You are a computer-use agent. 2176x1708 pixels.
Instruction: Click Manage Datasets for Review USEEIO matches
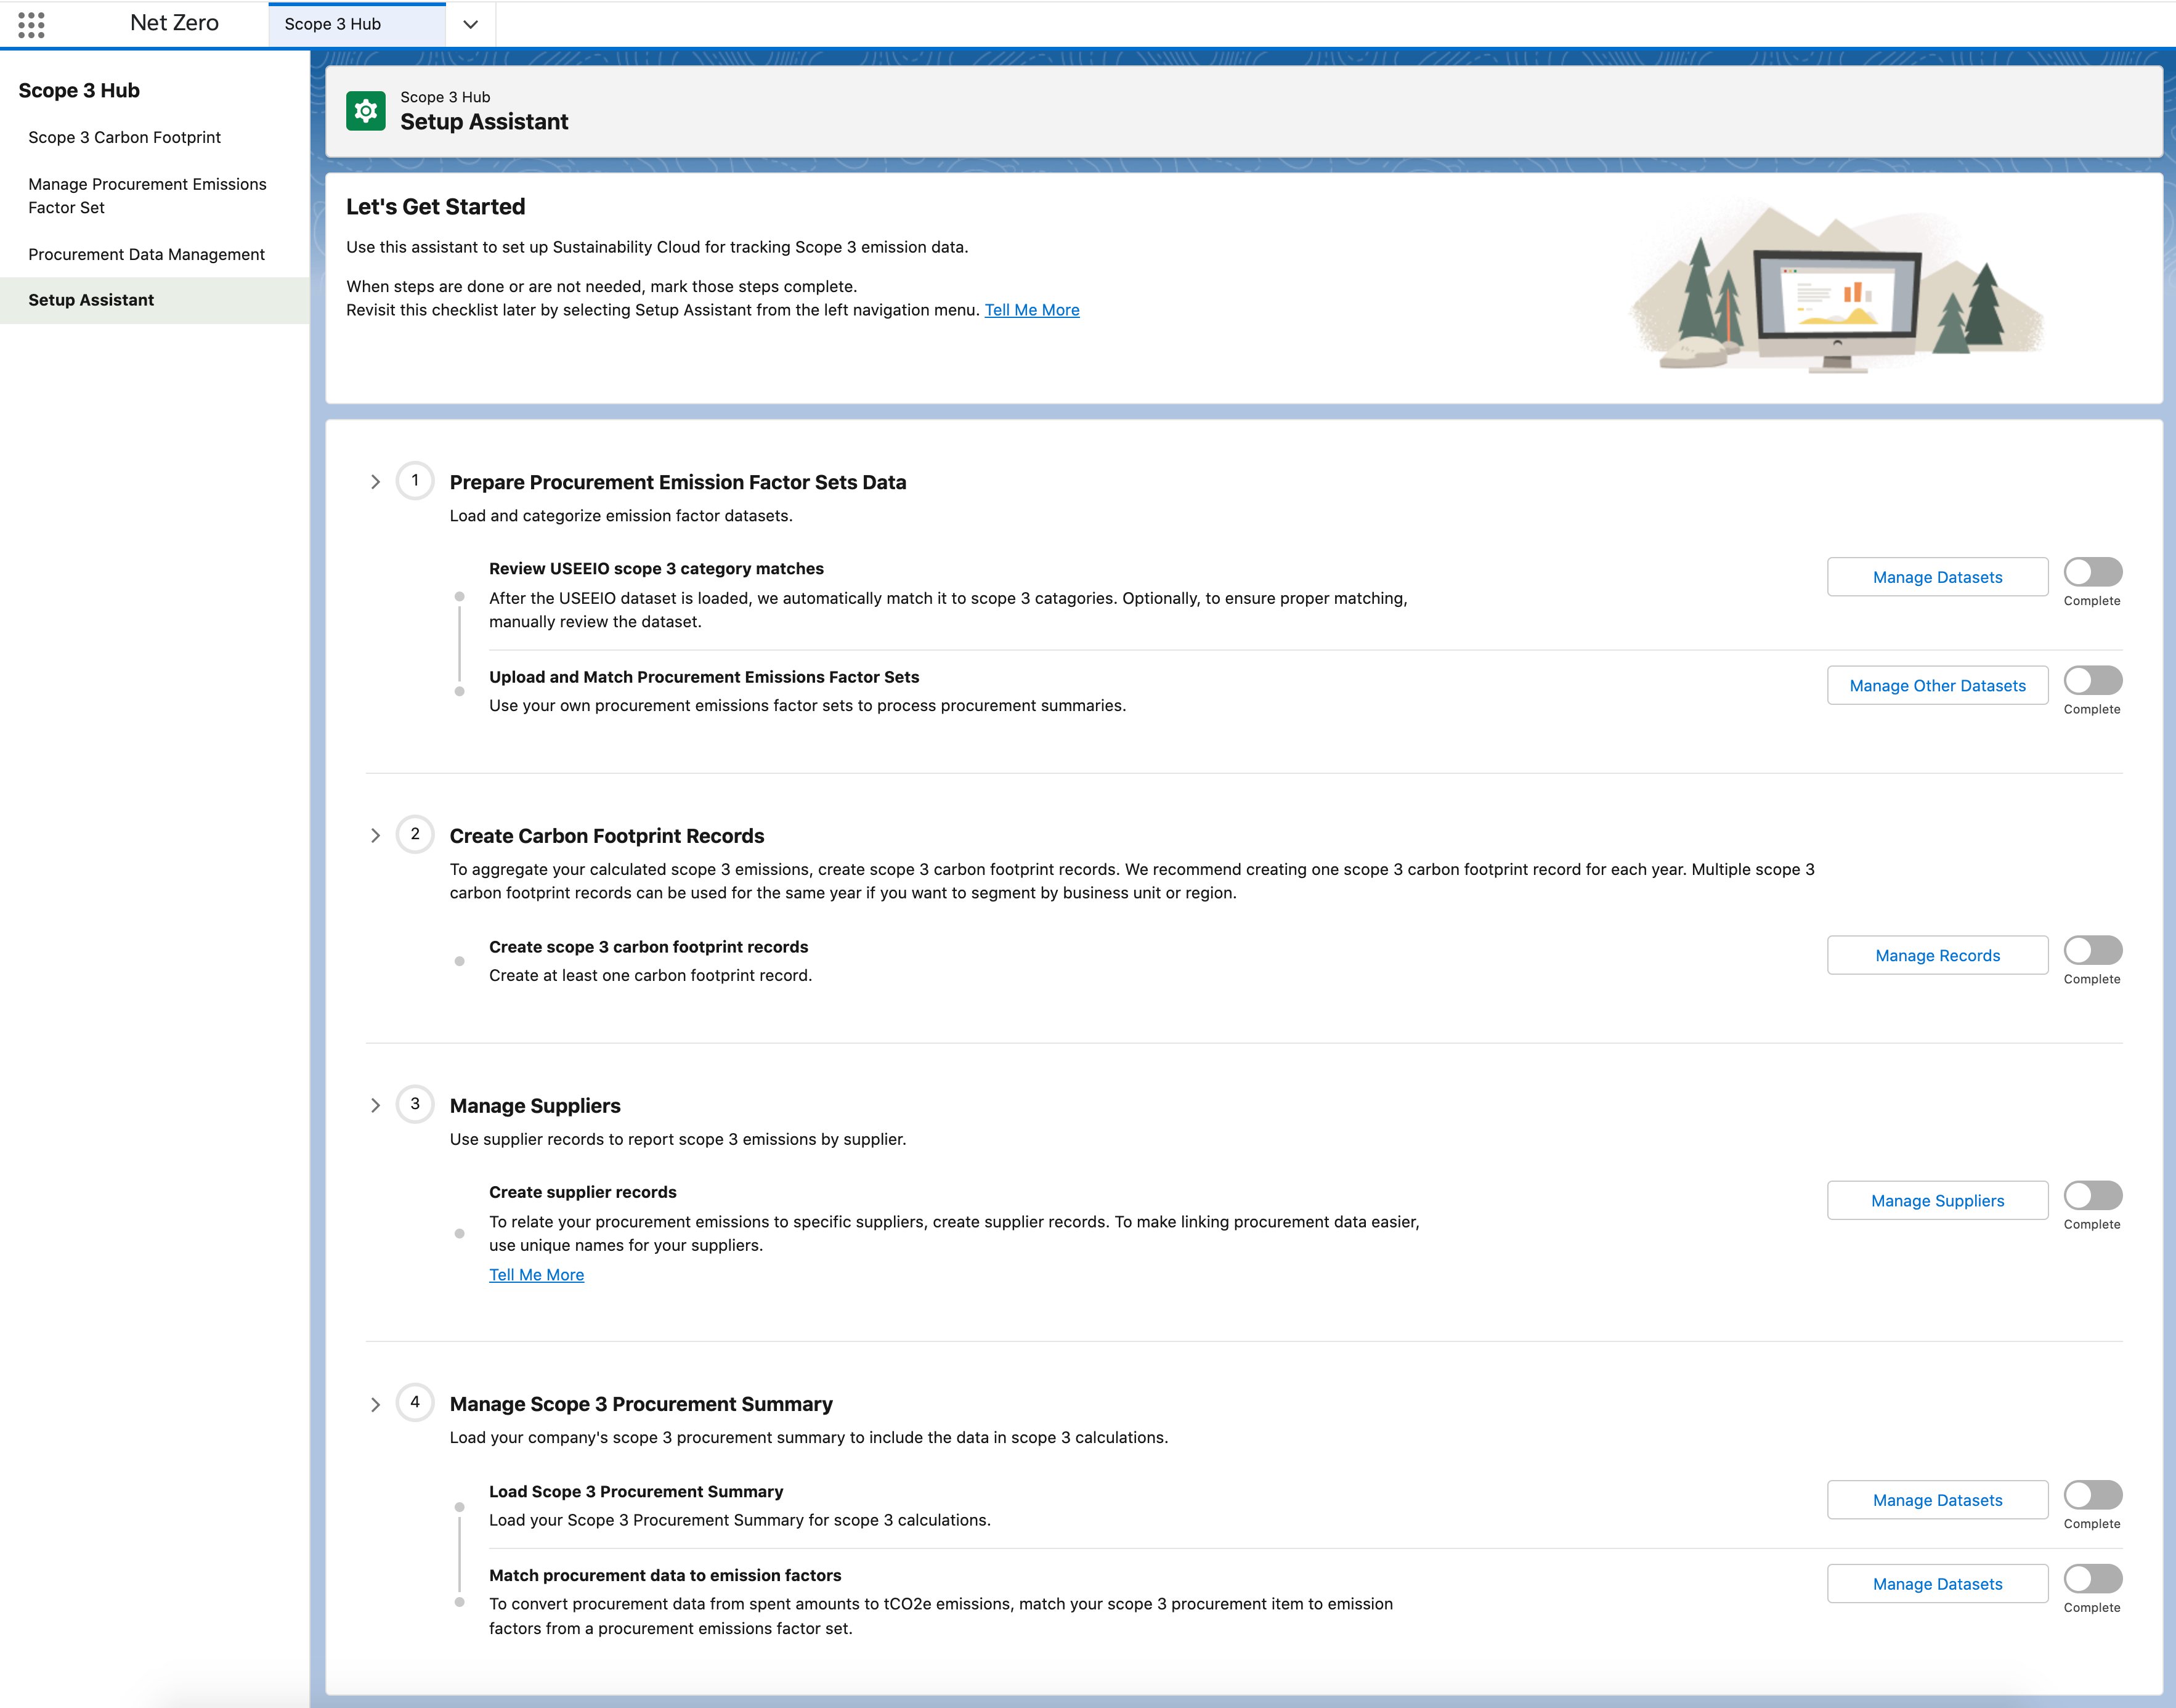1937,577
